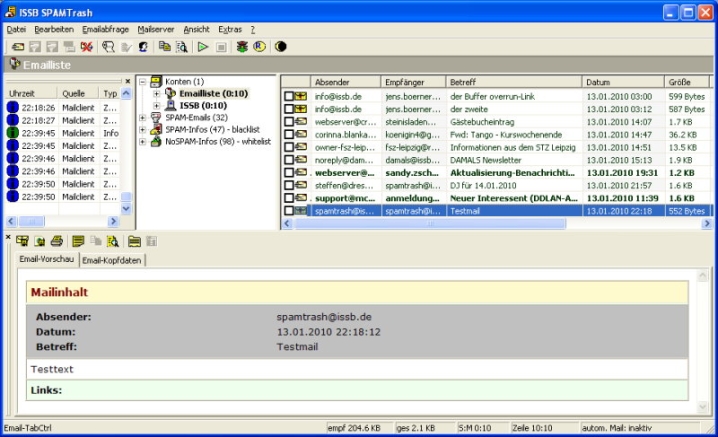
Task: Expand the NoSPAM-Infos whitelist node
Action: pos(143,142)
